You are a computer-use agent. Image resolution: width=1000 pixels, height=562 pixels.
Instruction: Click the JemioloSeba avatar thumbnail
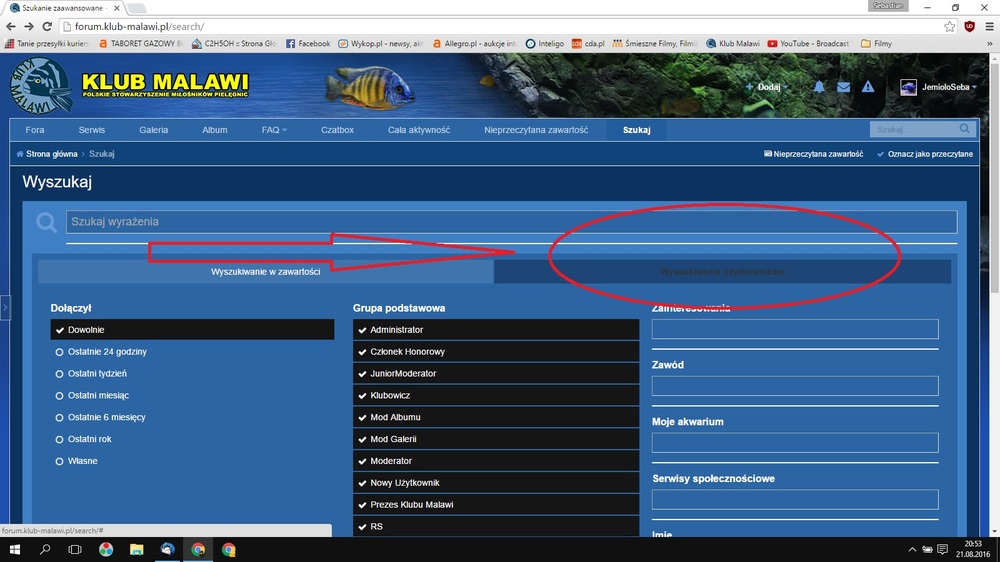click(x=908, y=87)
